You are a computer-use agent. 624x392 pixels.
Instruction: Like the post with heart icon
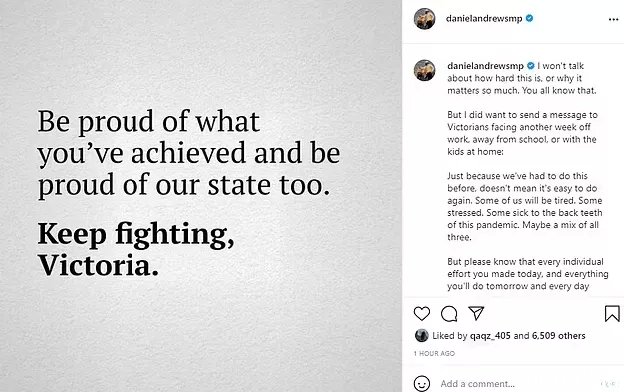pos(422,314)
